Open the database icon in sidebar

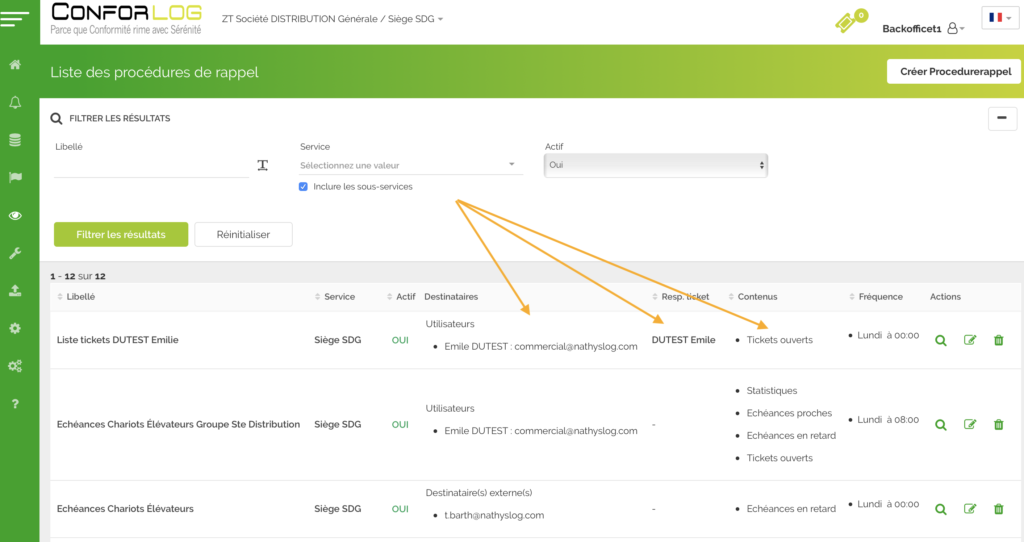tap(15, 140)
